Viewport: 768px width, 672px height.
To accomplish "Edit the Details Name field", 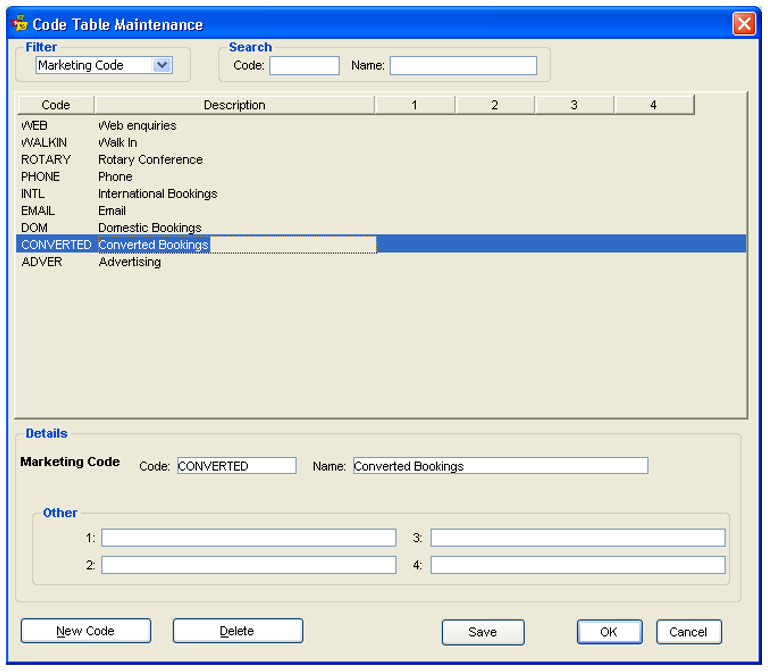I will (501, 466).
